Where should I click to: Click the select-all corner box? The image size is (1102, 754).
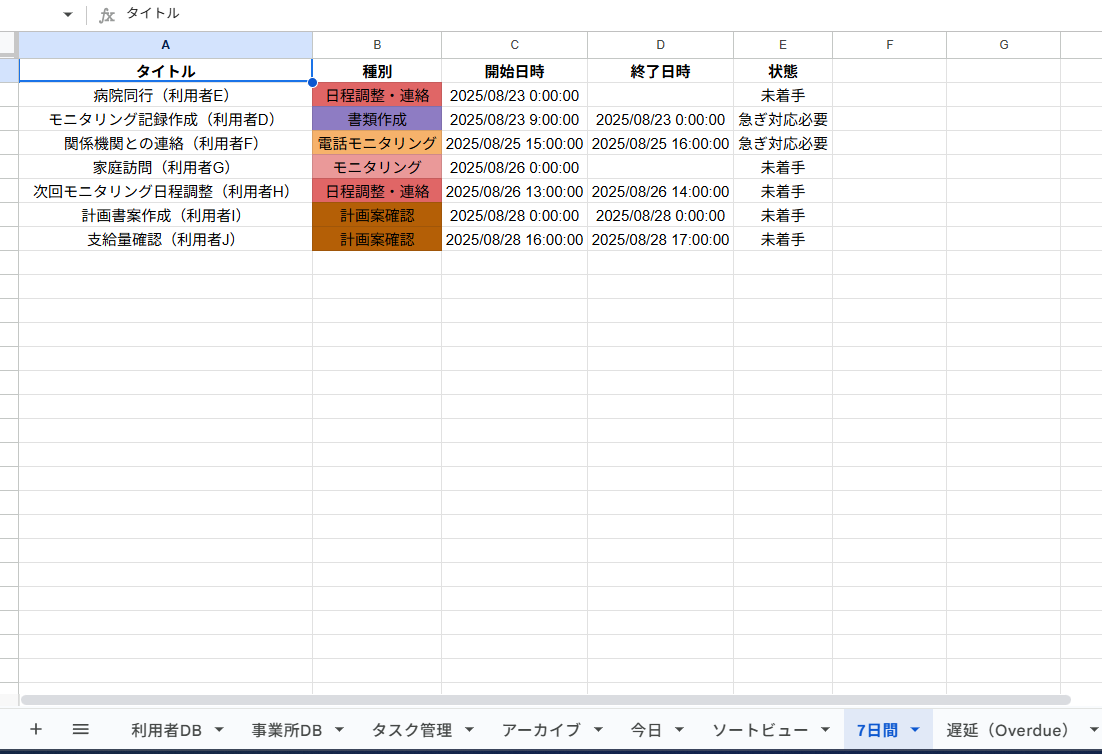[8, 45]
